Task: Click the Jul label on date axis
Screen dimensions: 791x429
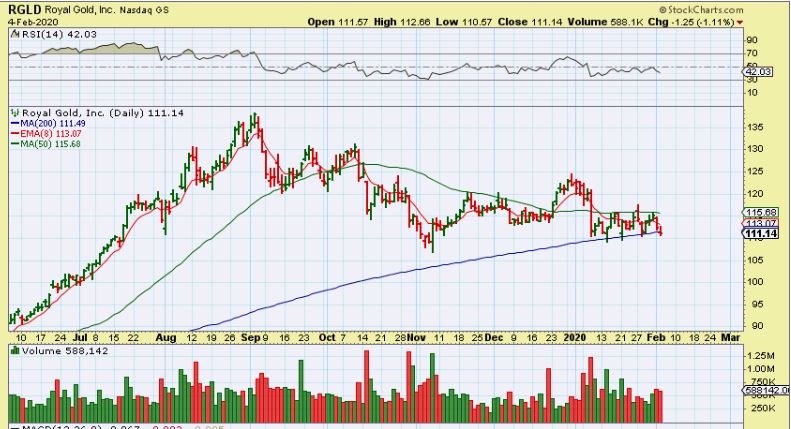Action: tap(80, 338)
